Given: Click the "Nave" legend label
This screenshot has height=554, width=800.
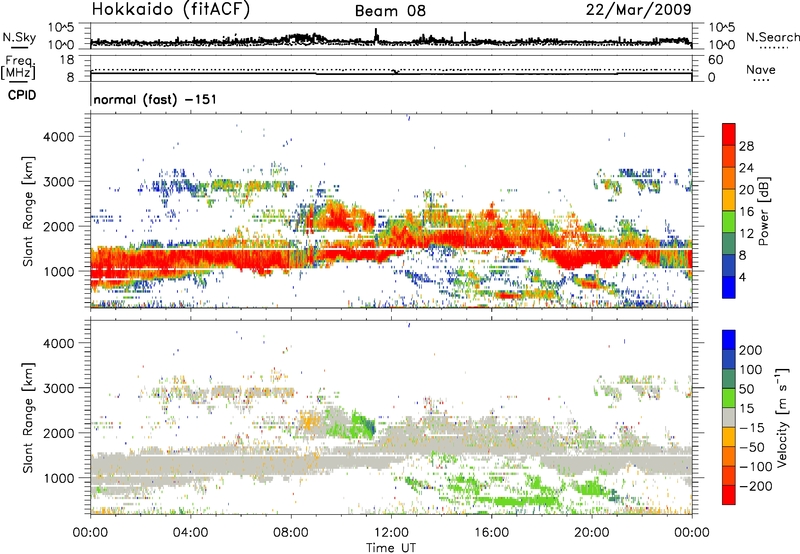Looking at the screenshot, I should point(761,69).
